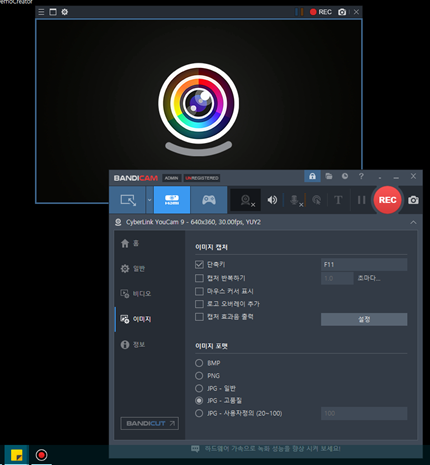The height and width of the screenshot is (465, 430).
Task: Open the scheduled recording clock icon
Action: tap(345, 176)
